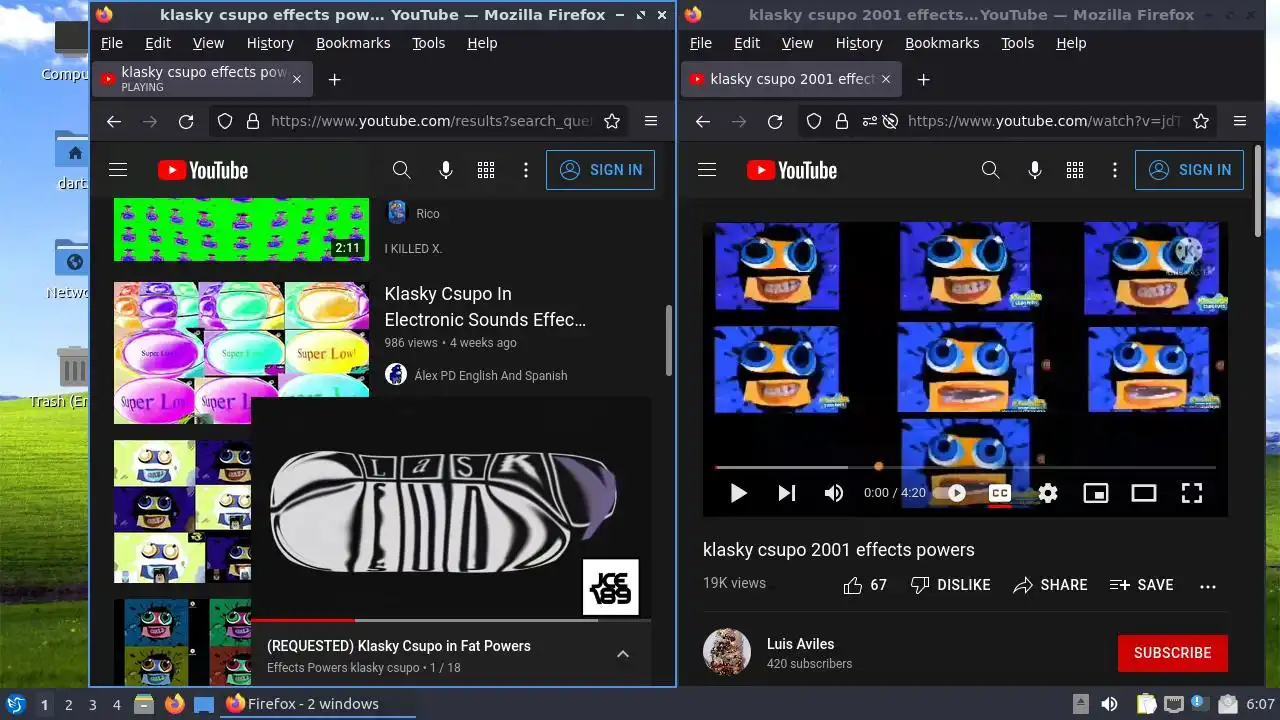Seek on the video progress bar

(965, 467)
